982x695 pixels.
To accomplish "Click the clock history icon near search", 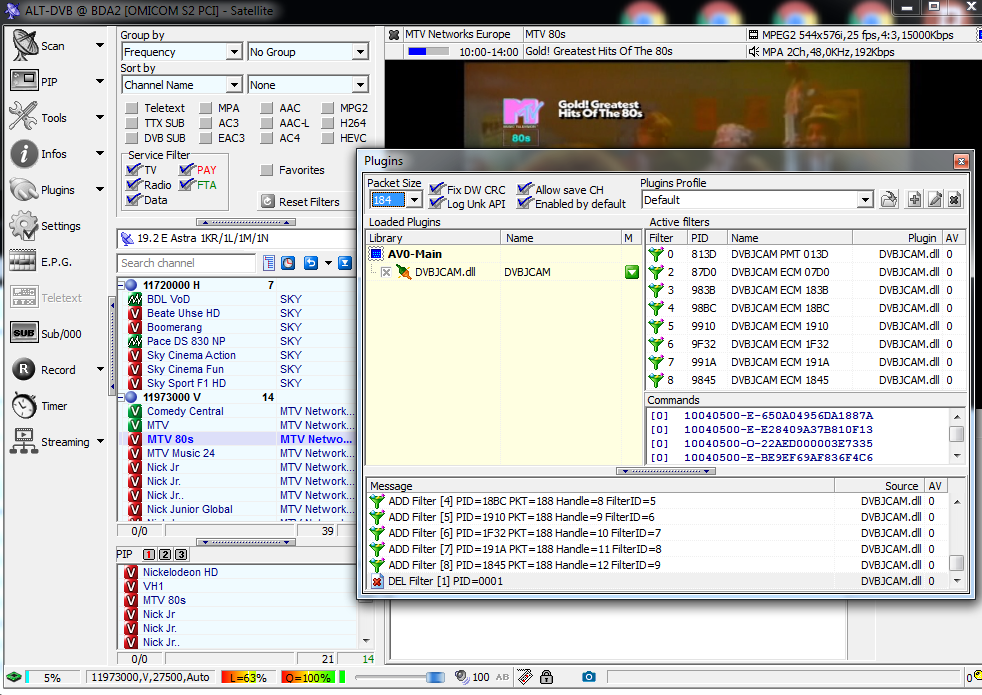I will (288, 263).
